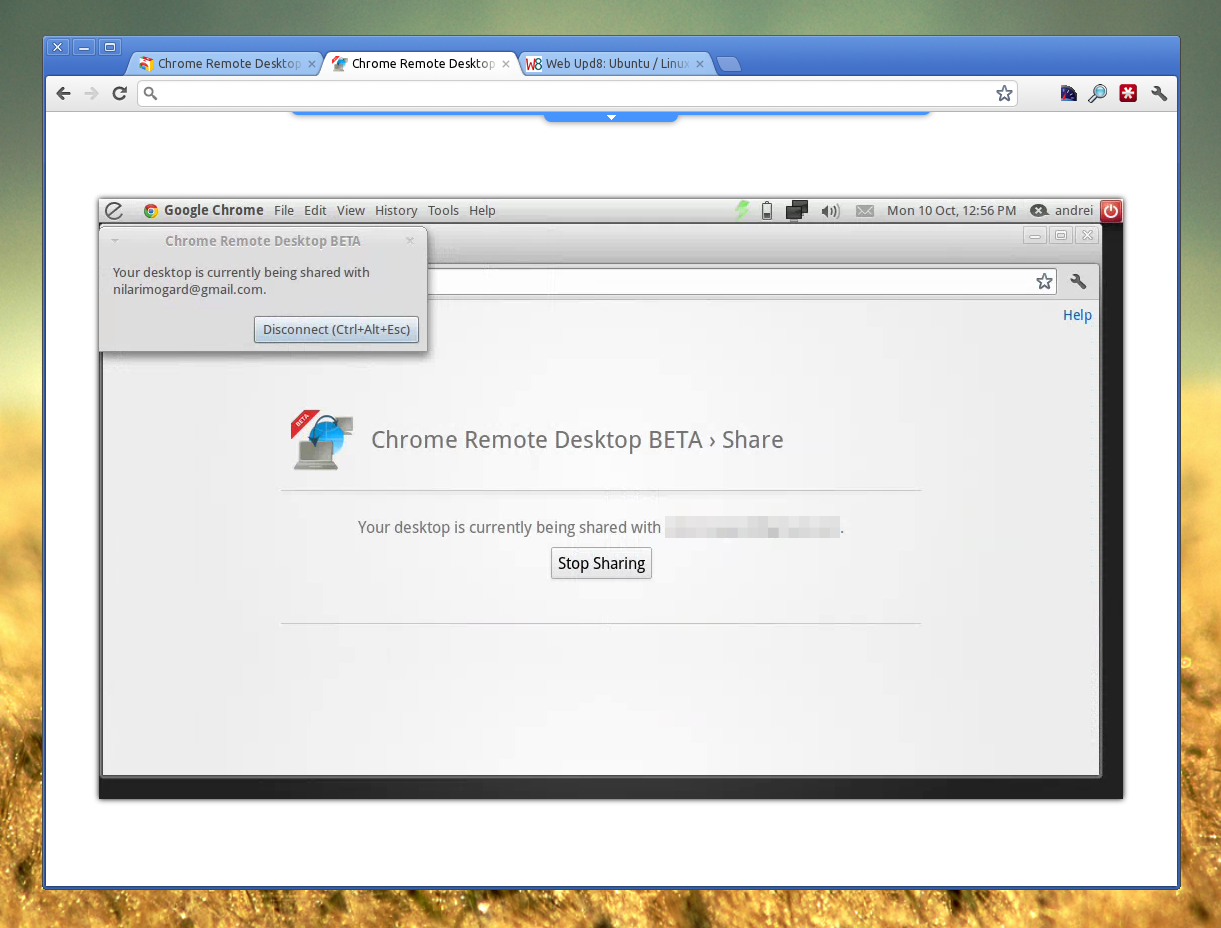Click the battery indicator in the remote panel
1221x928 pixels.
coord(767,210)
